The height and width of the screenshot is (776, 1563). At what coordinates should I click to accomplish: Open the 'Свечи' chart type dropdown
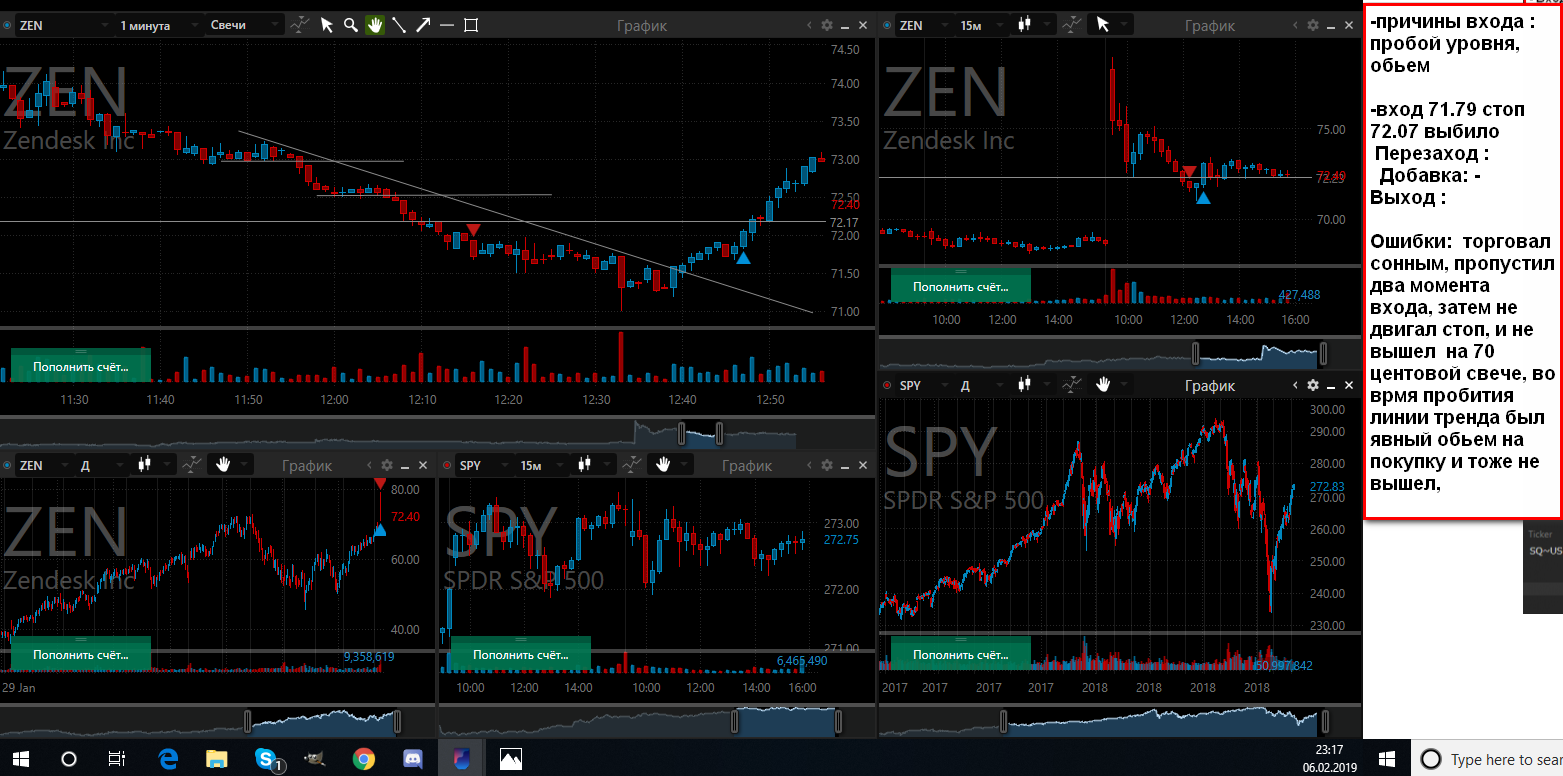pyautogui.click(x=245, y=25)
